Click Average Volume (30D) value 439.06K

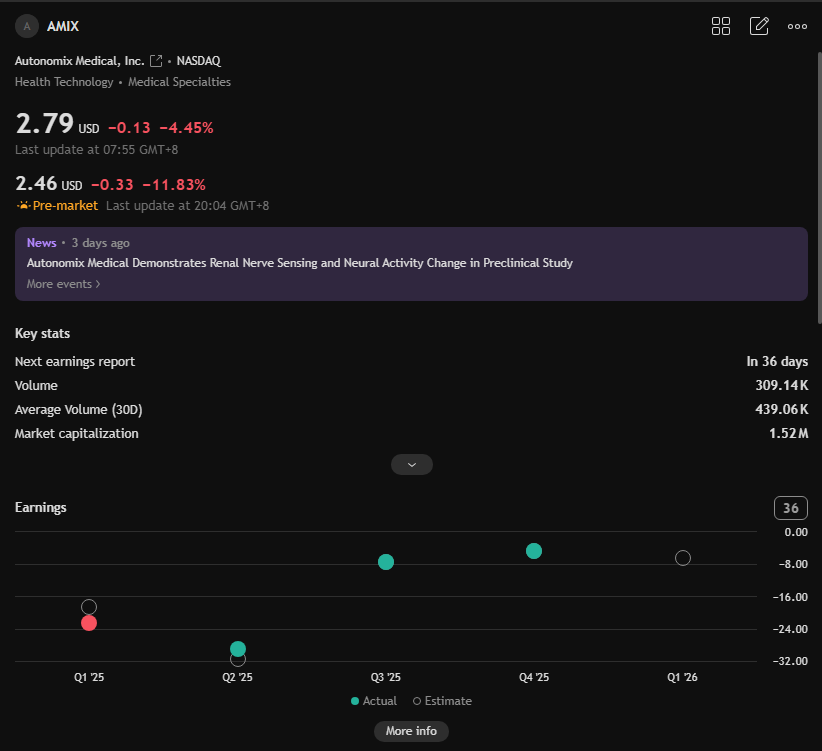(x=782, y=409)
